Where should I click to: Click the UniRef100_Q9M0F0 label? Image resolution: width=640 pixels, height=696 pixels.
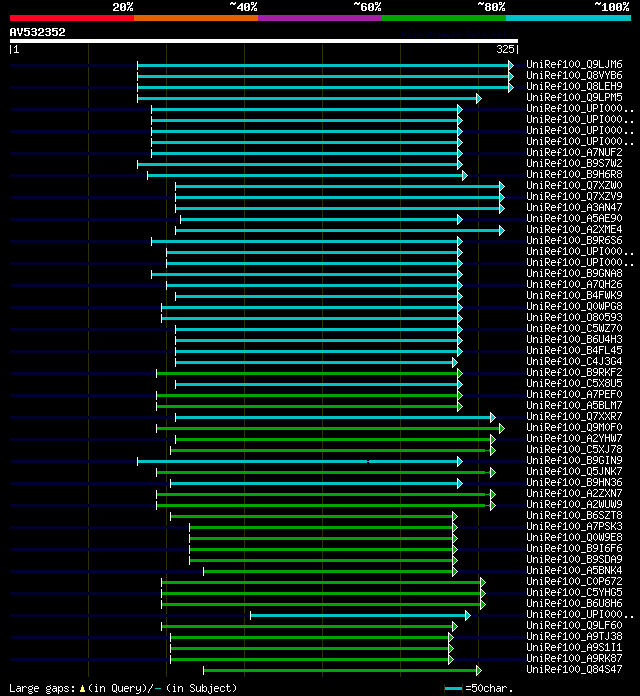(574, 427)
